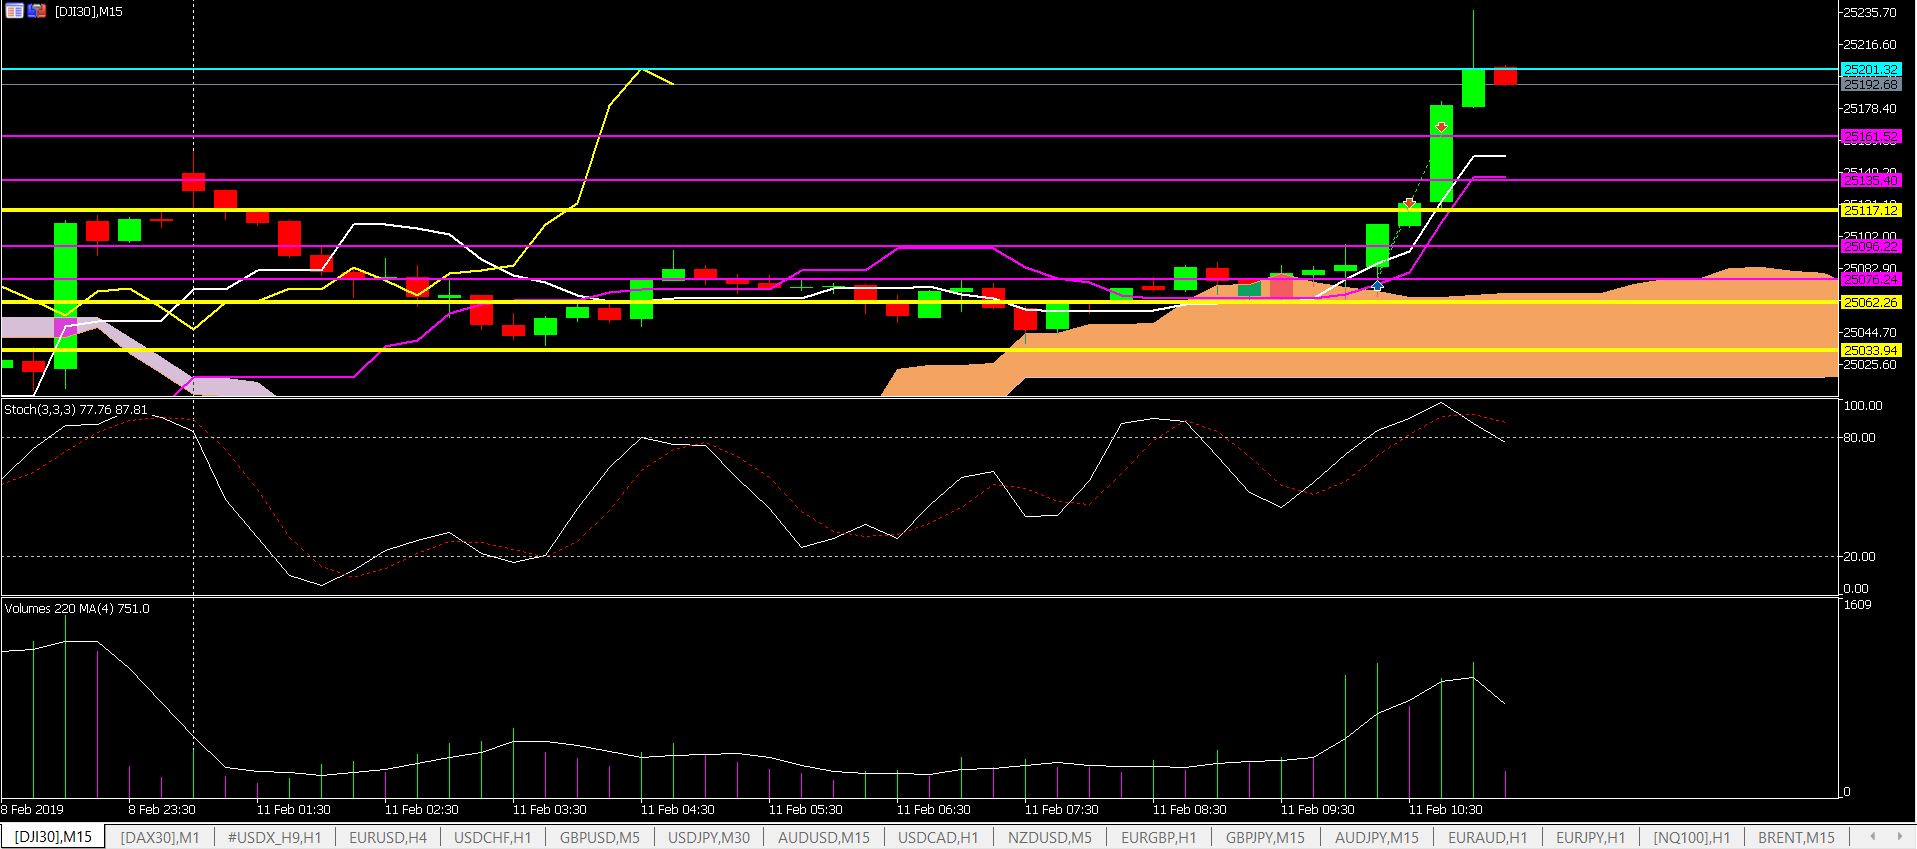Select the NZDUSD,M5 chart tab
This screenshot has width=1917, height=849.
pyautogui.click(x=1048, y=837)
